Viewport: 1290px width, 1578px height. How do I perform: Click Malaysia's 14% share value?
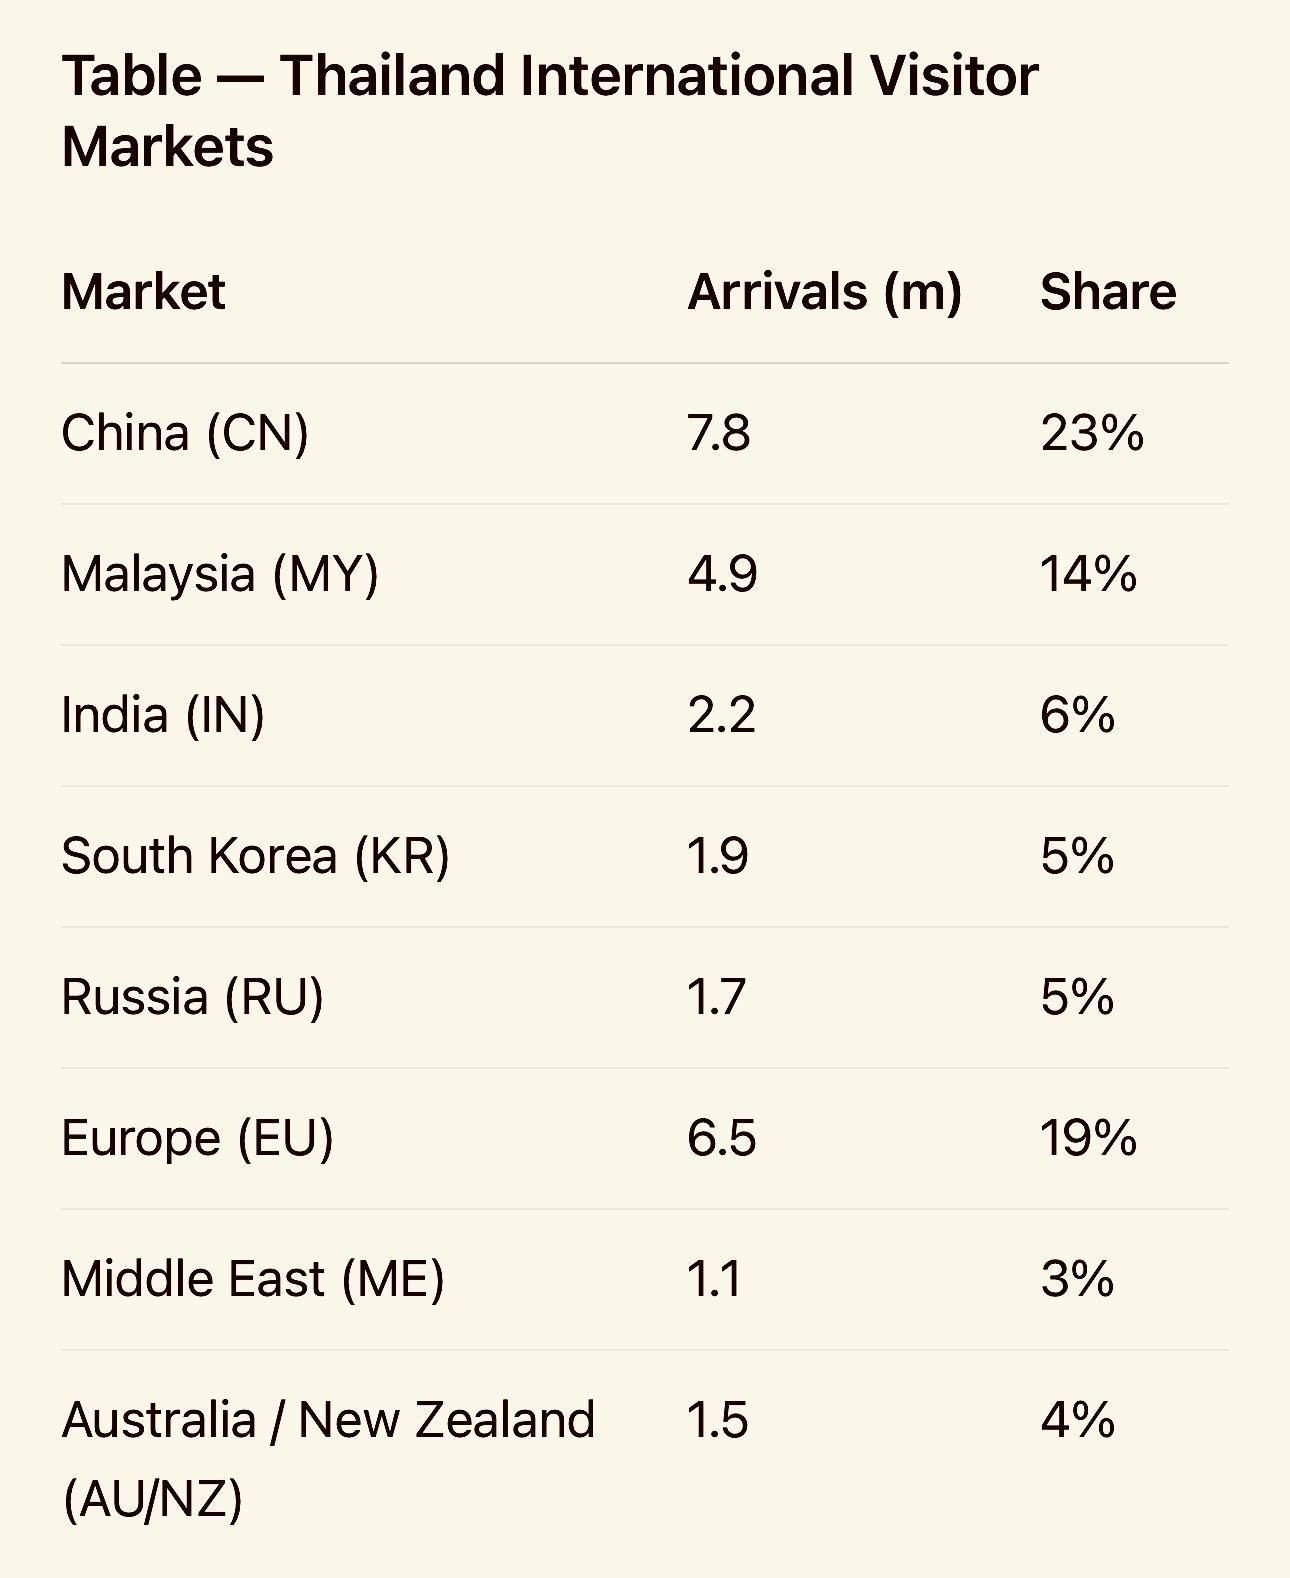pos(1088,574)
